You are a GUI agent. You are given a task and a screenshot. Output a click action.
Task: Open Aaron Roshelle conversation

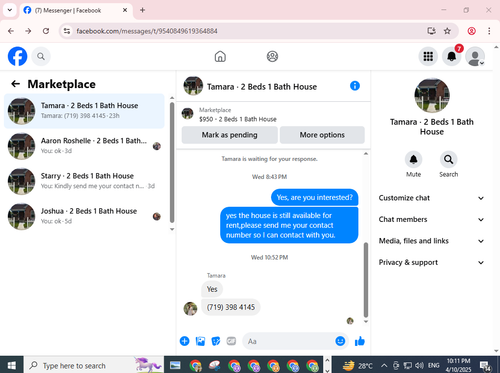[84, 146]
